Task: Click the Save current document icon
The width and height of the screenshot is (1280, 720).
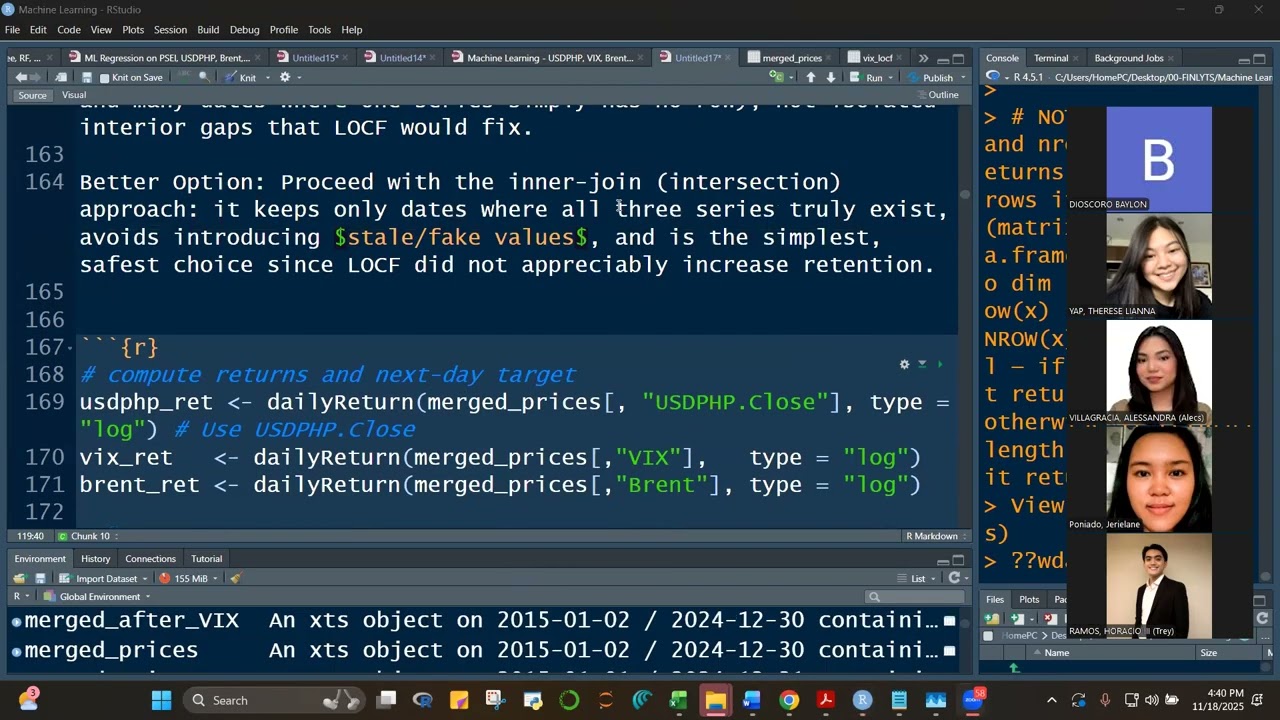Action: point(87,78)
